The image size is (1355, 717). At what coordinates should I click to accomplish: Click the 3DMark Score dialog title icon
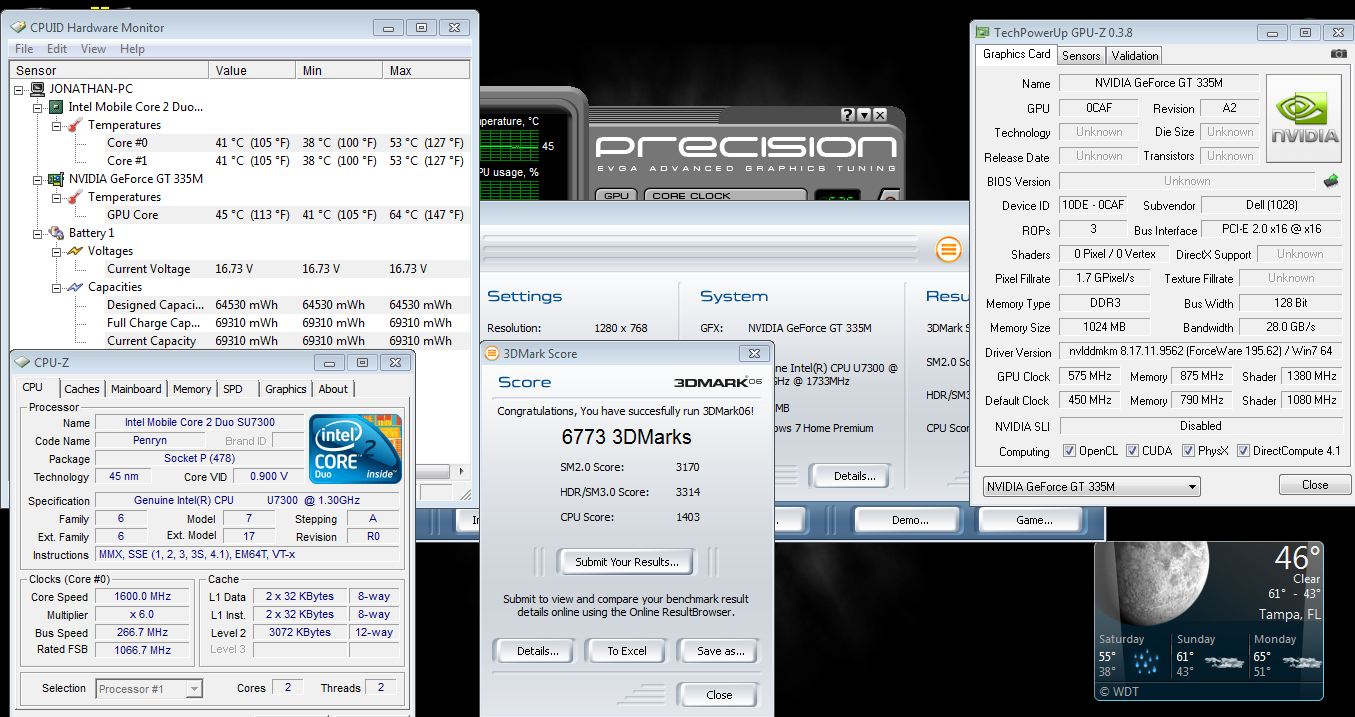491,353
